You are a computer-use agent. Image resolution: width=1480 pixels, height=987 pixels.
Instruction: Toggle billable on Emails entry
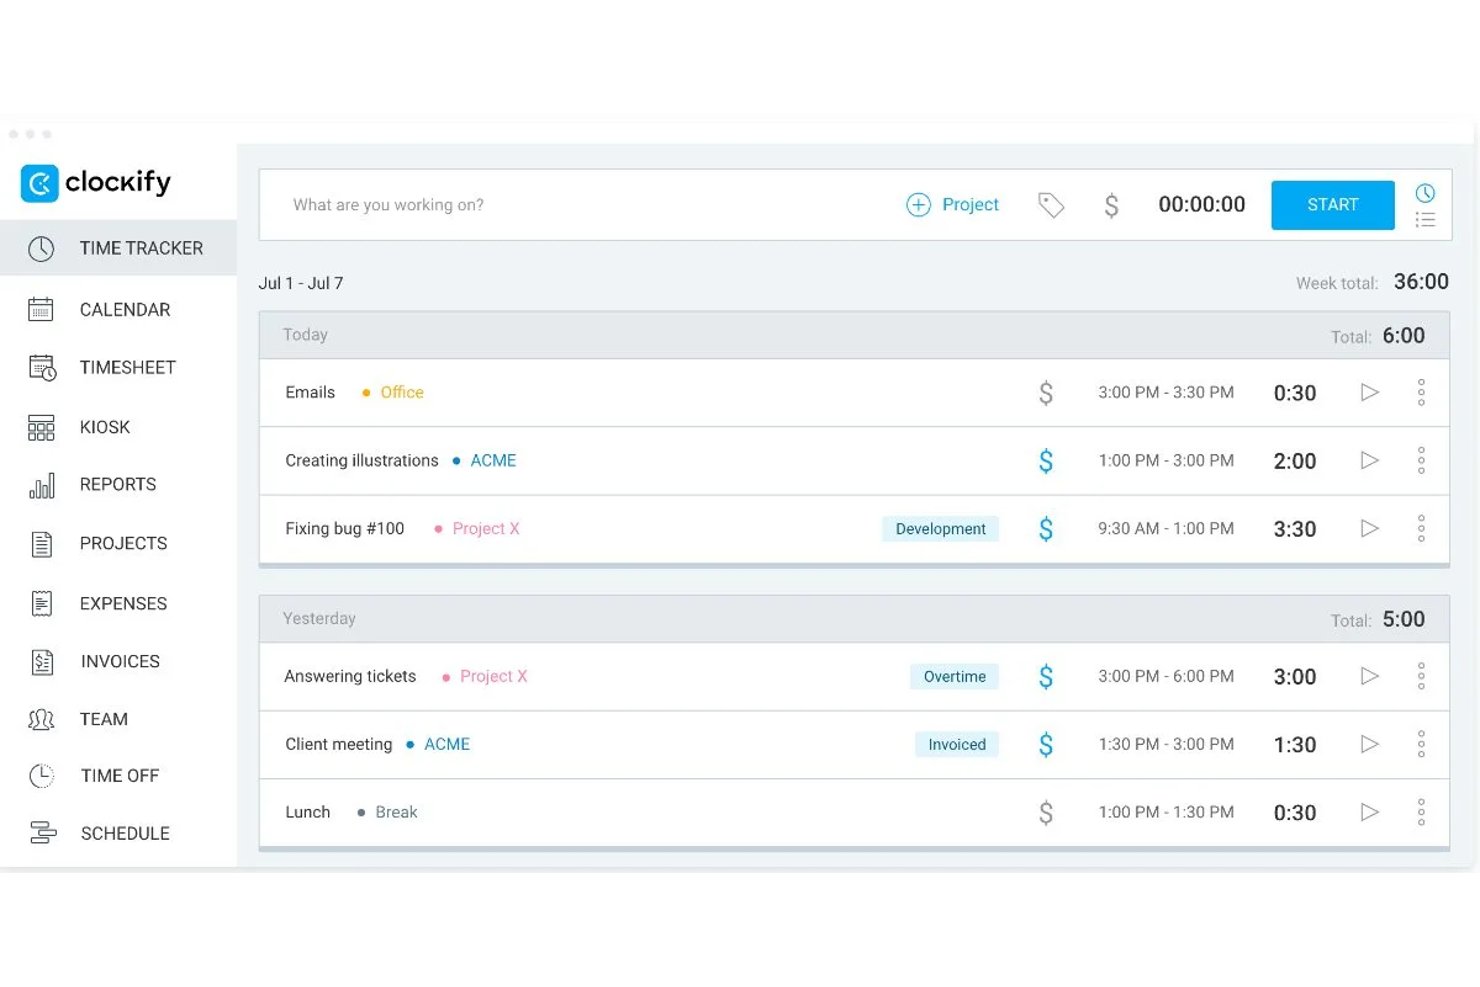coord(1046,393)
